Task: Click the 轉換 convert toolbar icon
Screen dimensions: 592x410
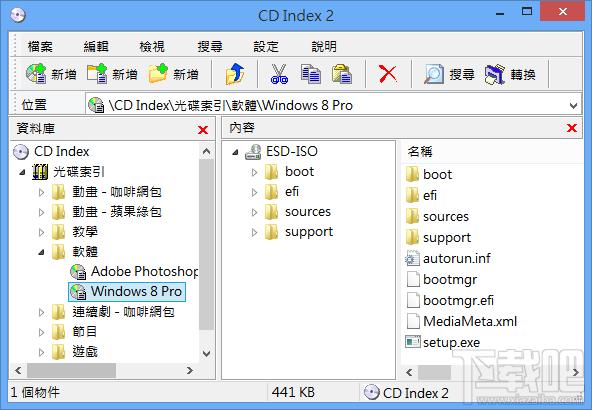Action: tap(495, 74)
